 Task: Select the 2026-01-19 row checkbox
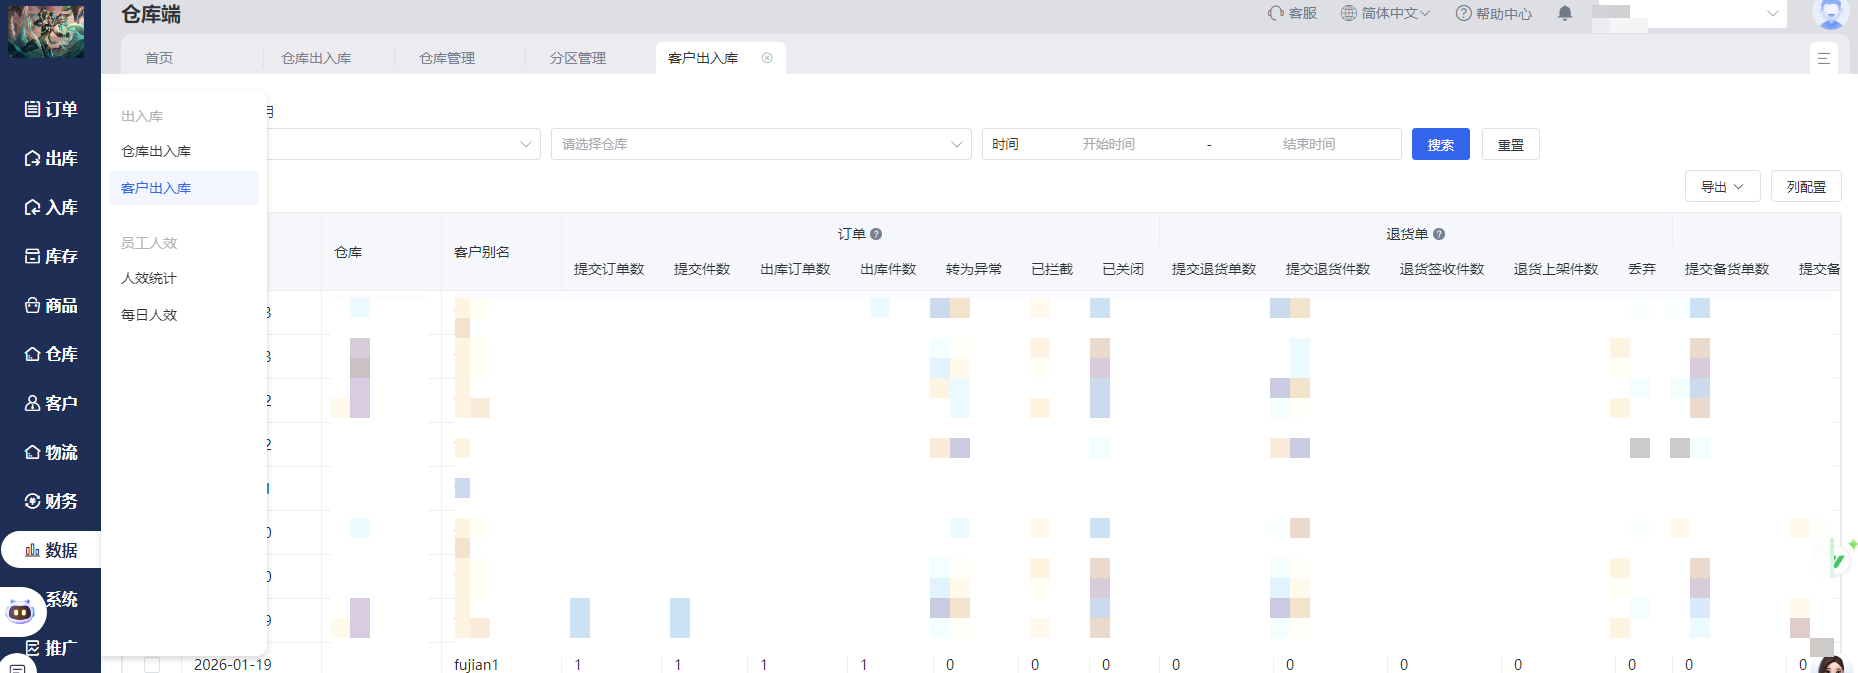152,664
